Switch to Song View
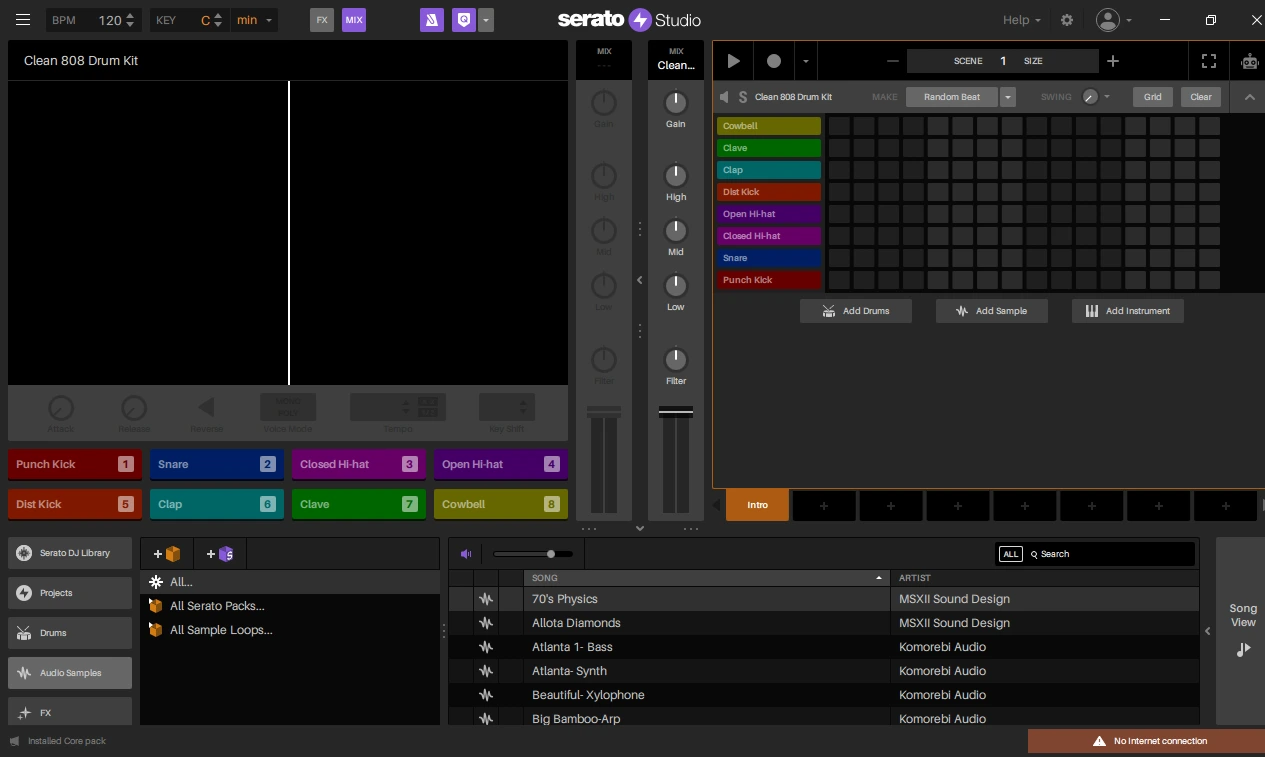Screen dimensions: 1265x757 1243,630
